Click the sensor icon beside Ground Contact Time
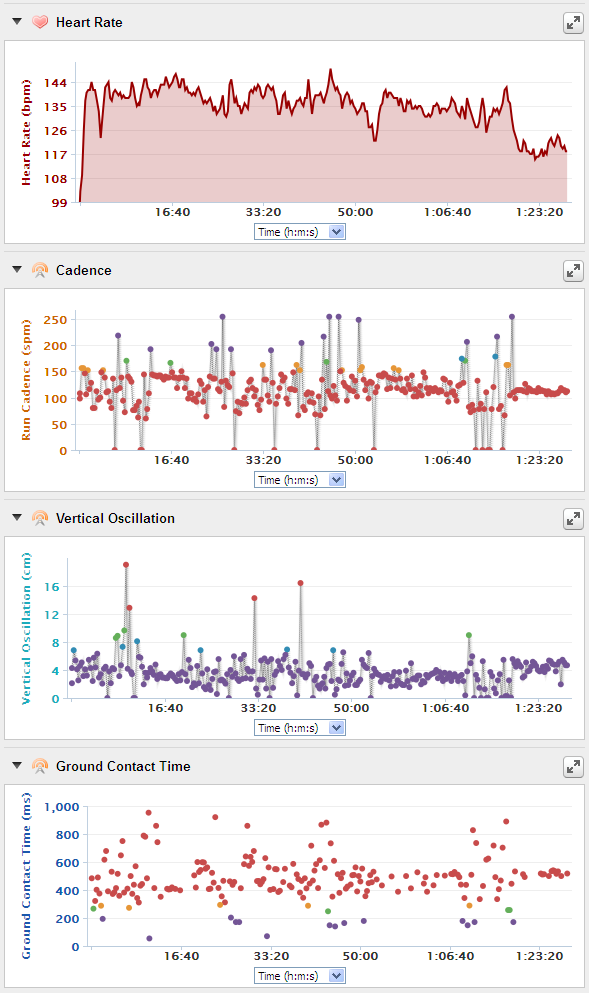This screenshot has width=589, height=993. click(40, 766)
